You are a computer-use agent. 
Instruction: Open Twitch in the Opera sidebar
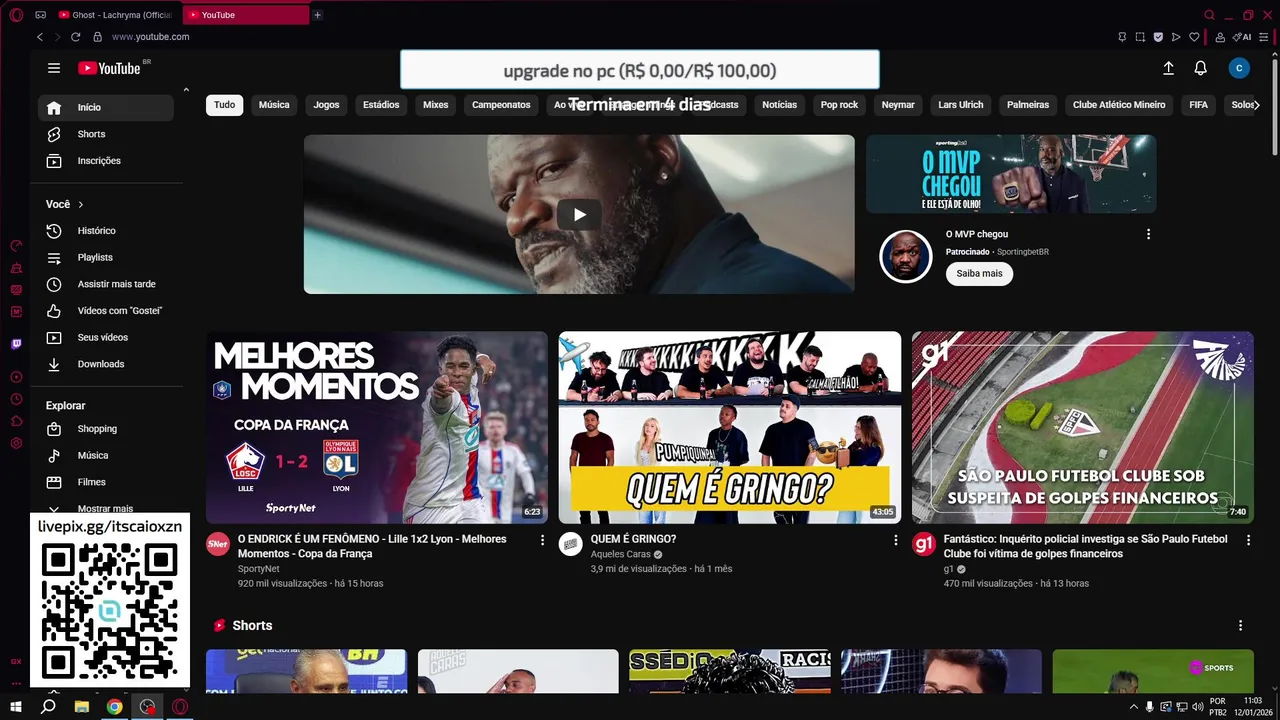point(16,344)
